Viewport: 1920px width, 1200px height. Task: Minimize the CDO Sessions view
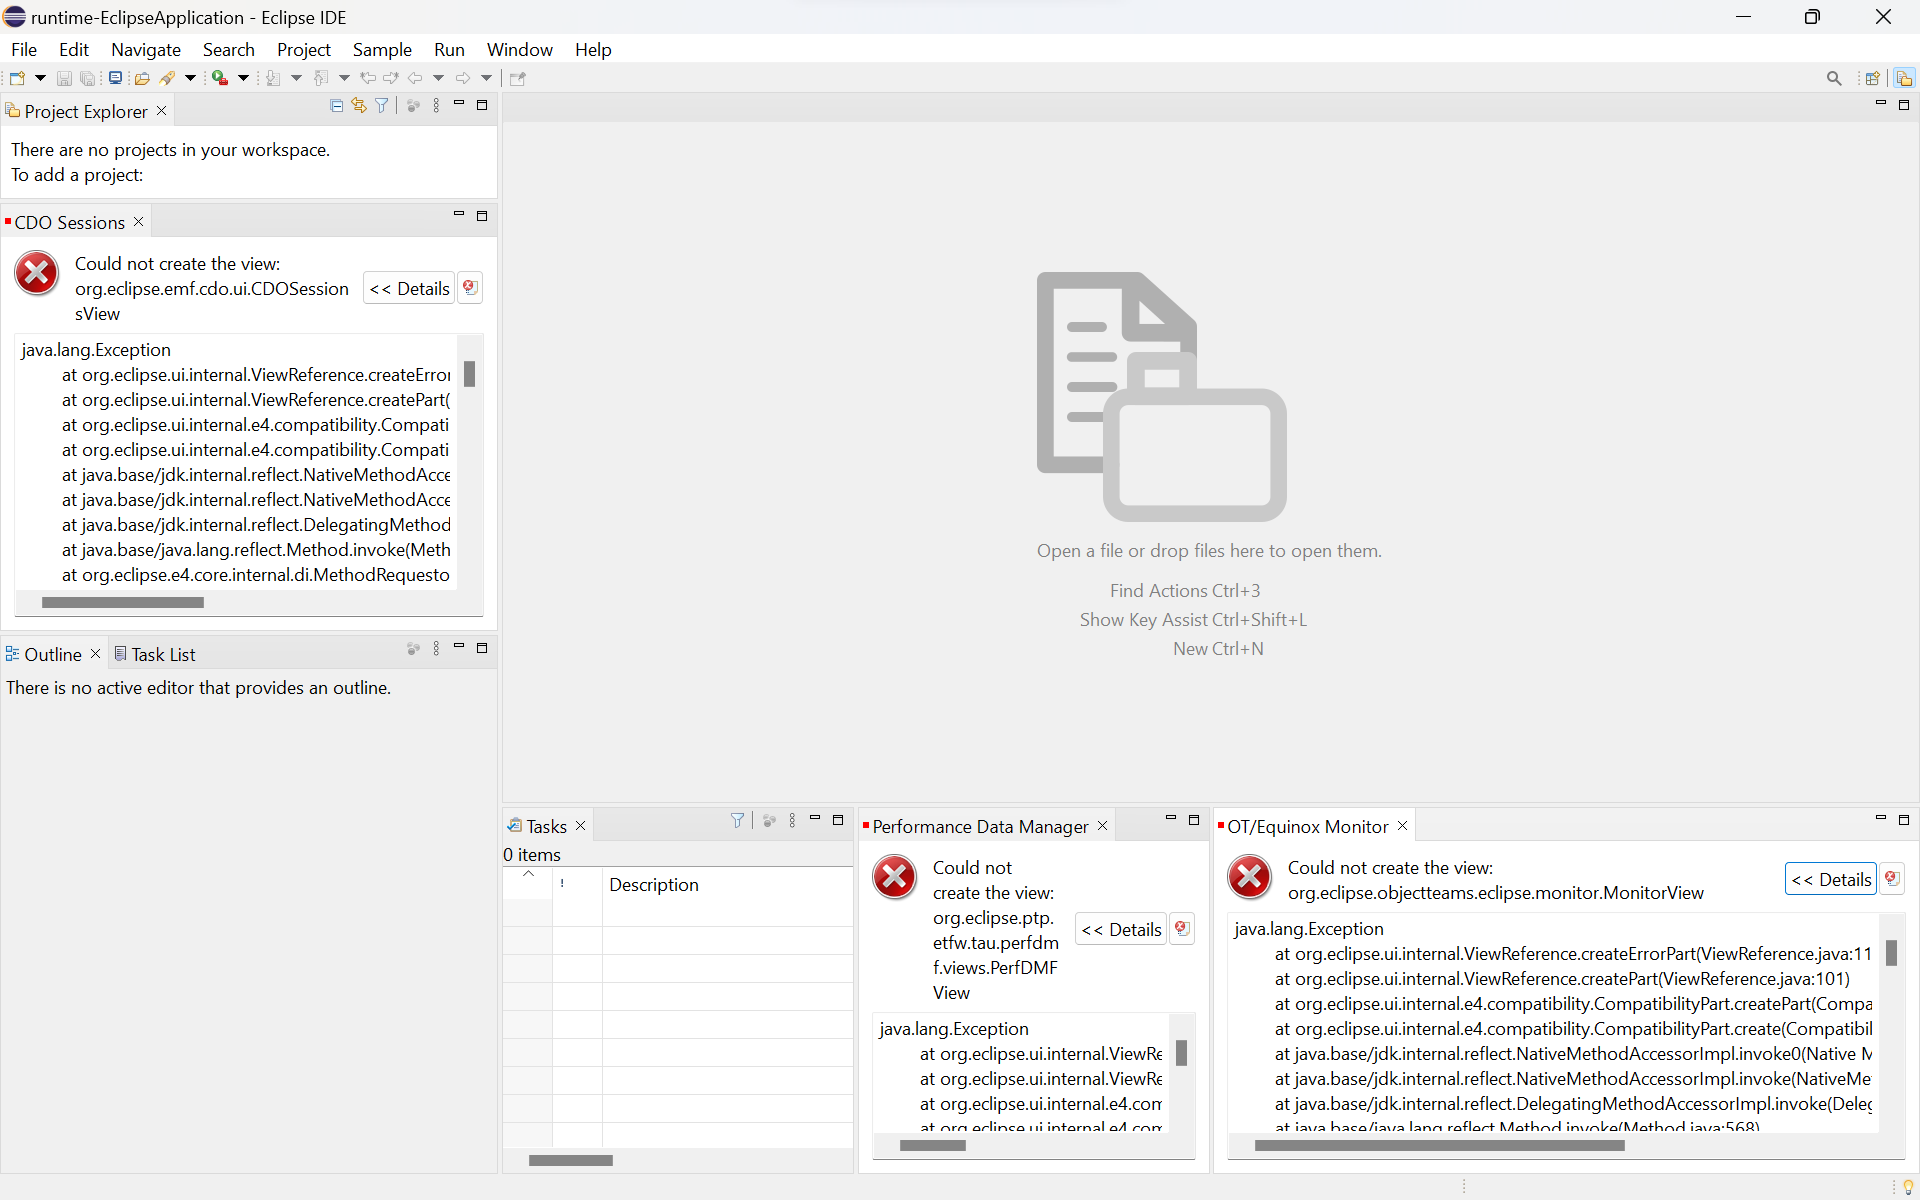459,215
